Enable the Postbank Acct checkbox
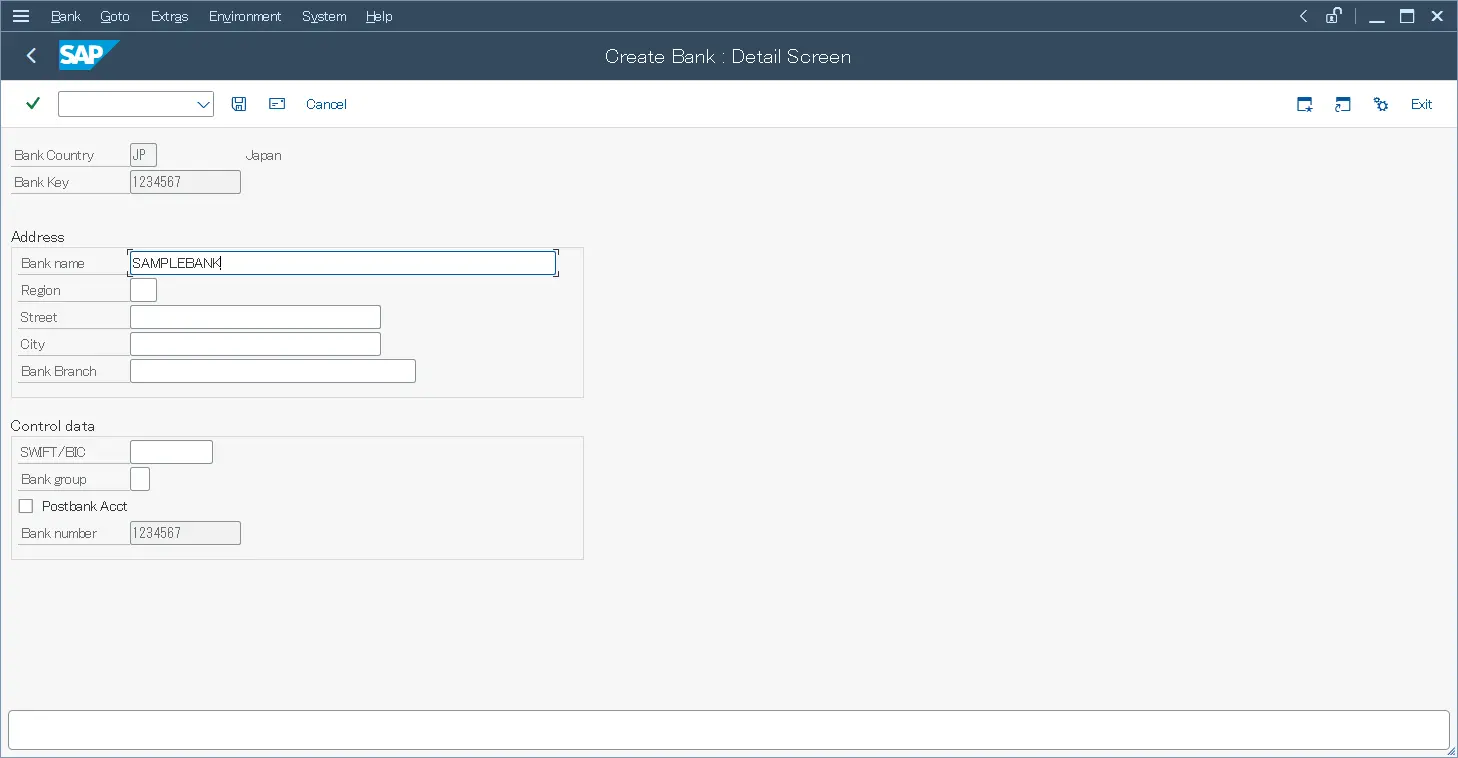 (x=26, y=505)
